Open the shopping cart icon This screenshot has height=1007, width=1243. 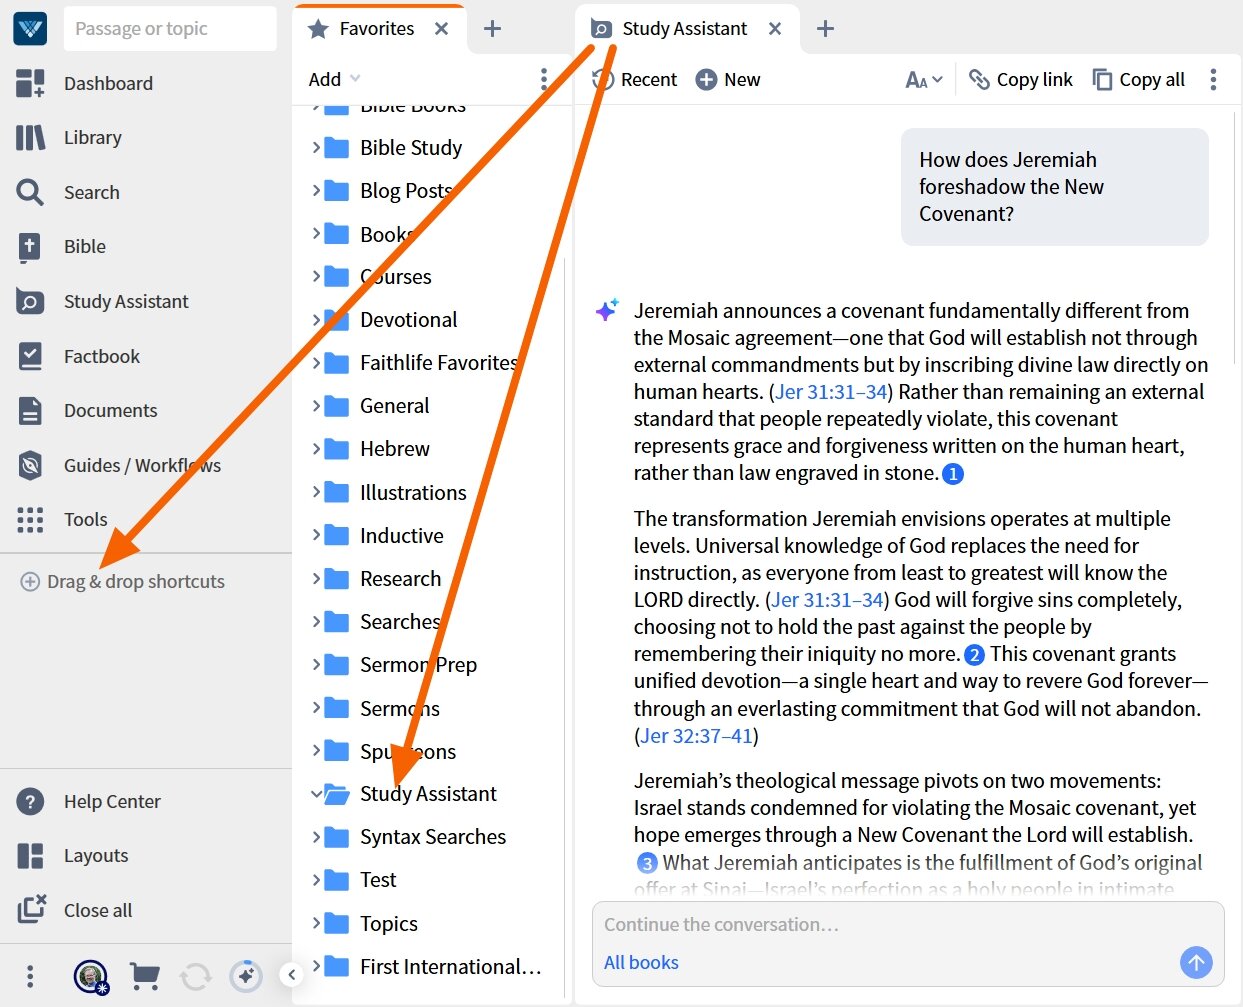pos(145,975)
